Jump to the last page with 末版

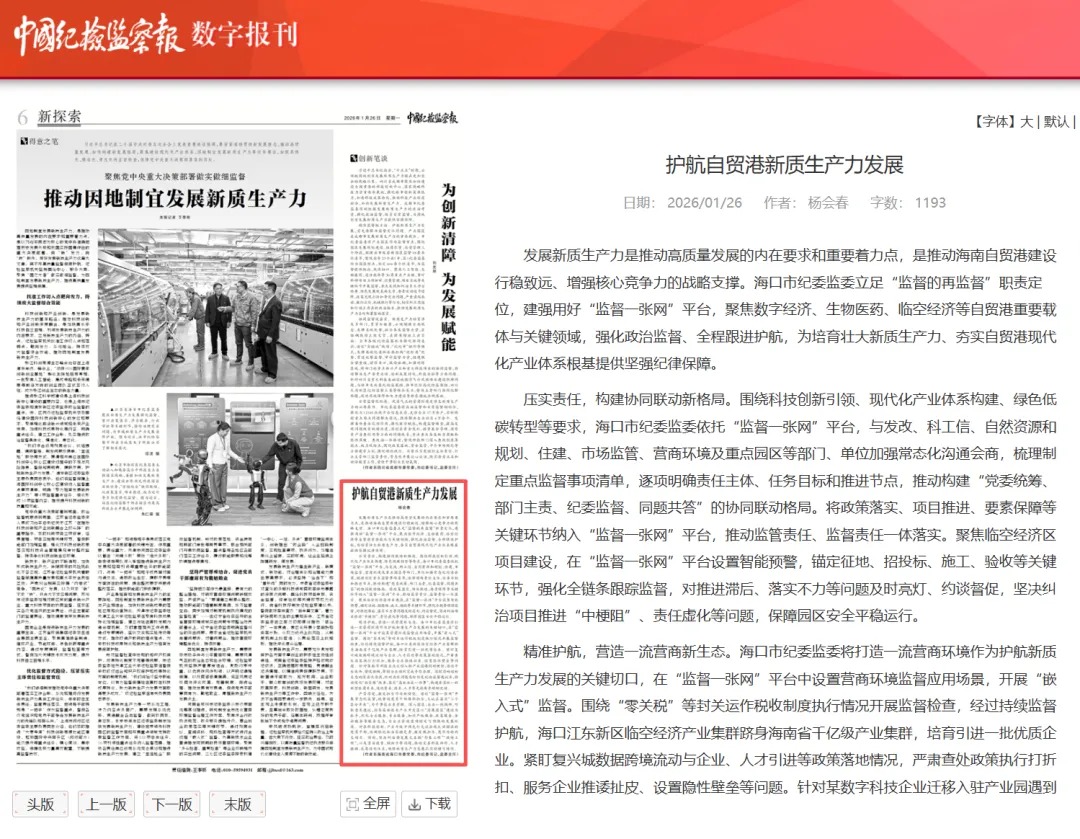coord(238,804)
